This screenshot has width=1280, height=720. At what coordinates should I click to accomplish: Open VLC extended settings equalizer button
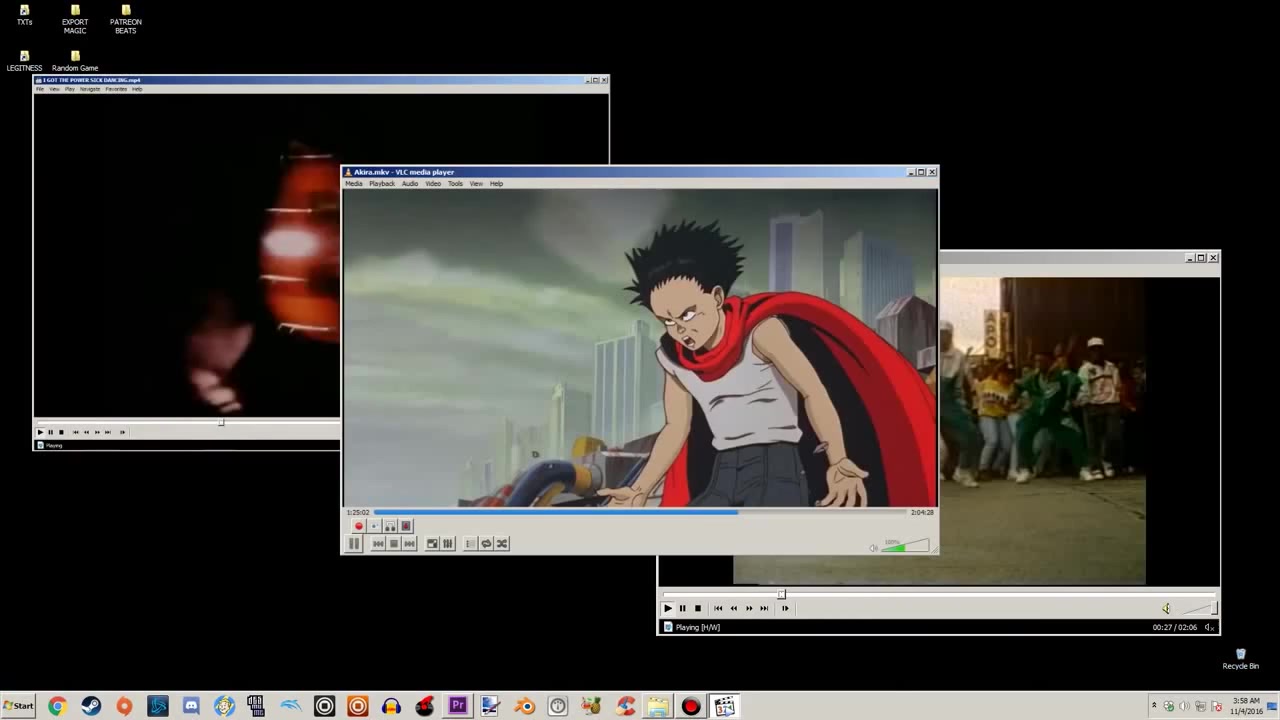tap(448, 543)
